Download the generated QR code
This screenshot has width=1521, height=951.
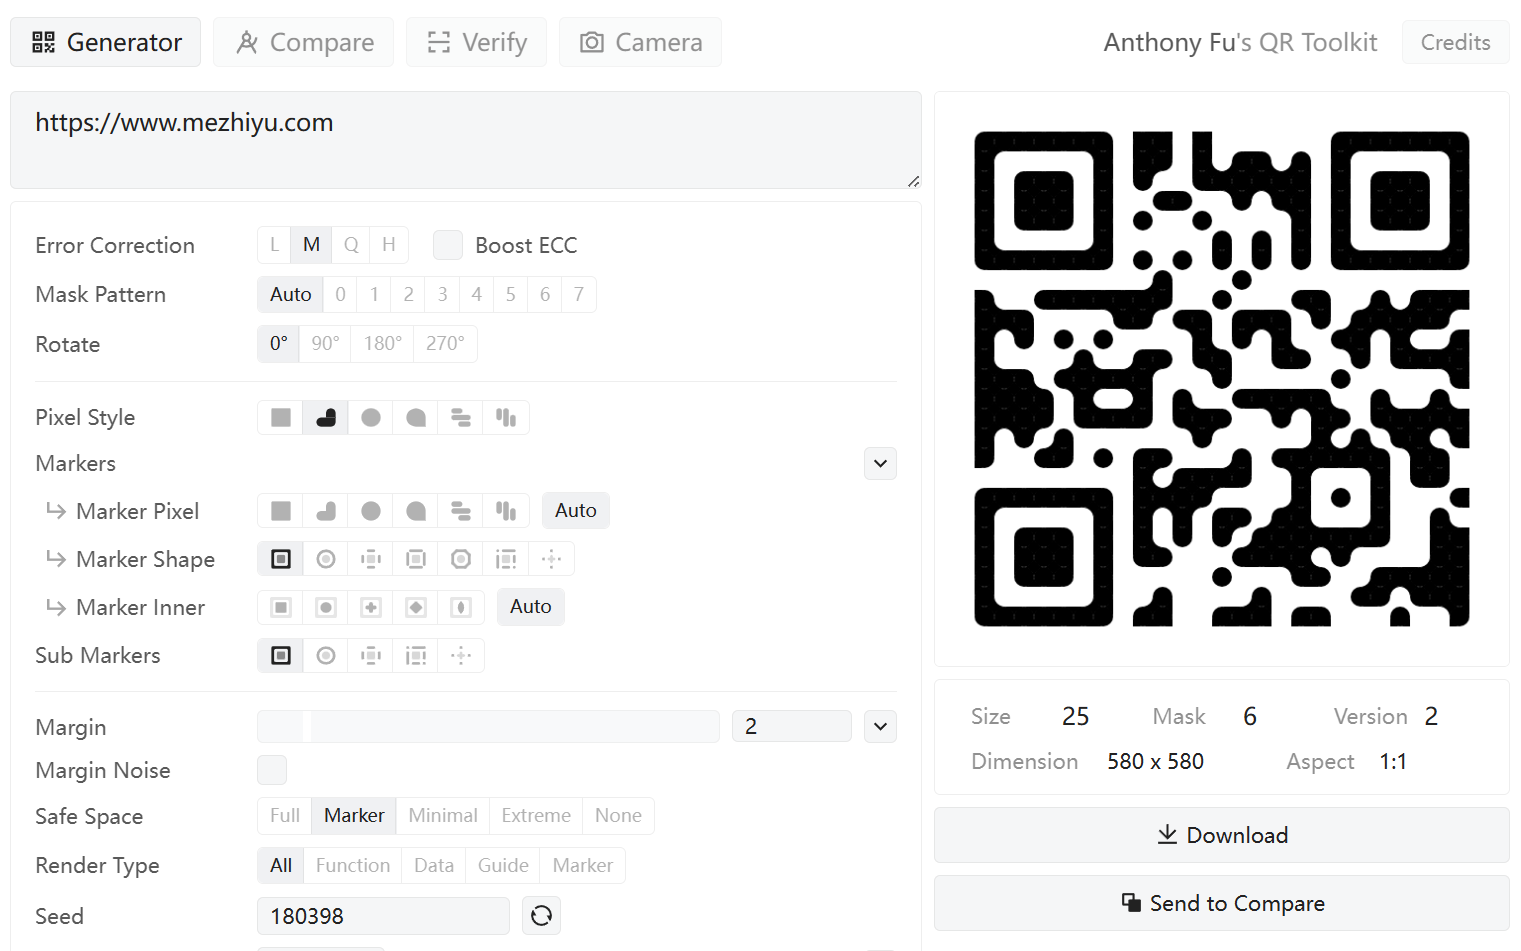coord(1221,835)
